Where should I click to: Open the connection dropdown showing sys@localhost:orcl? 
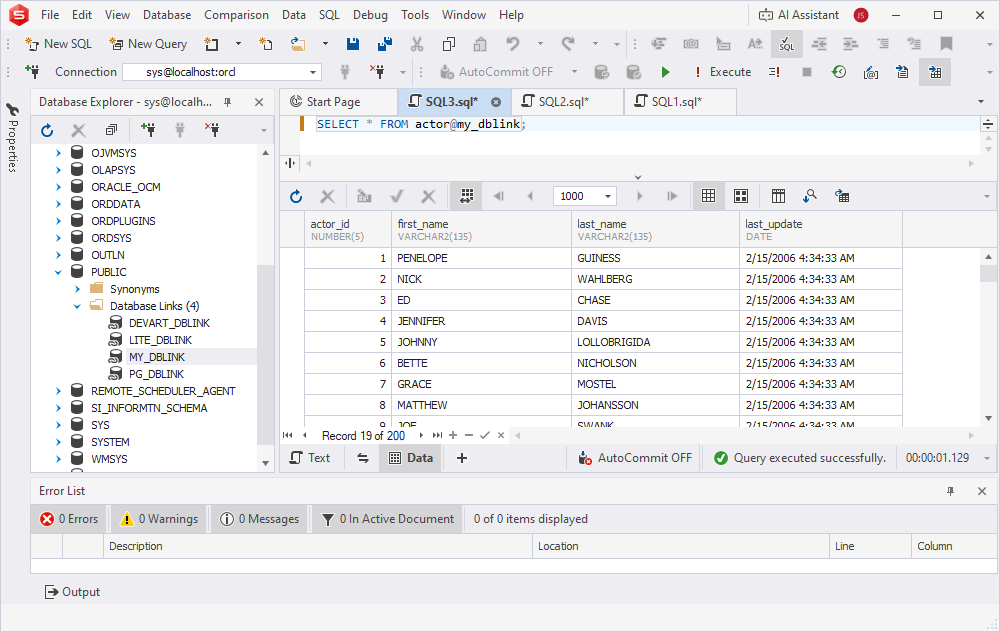tap(311, 71)
